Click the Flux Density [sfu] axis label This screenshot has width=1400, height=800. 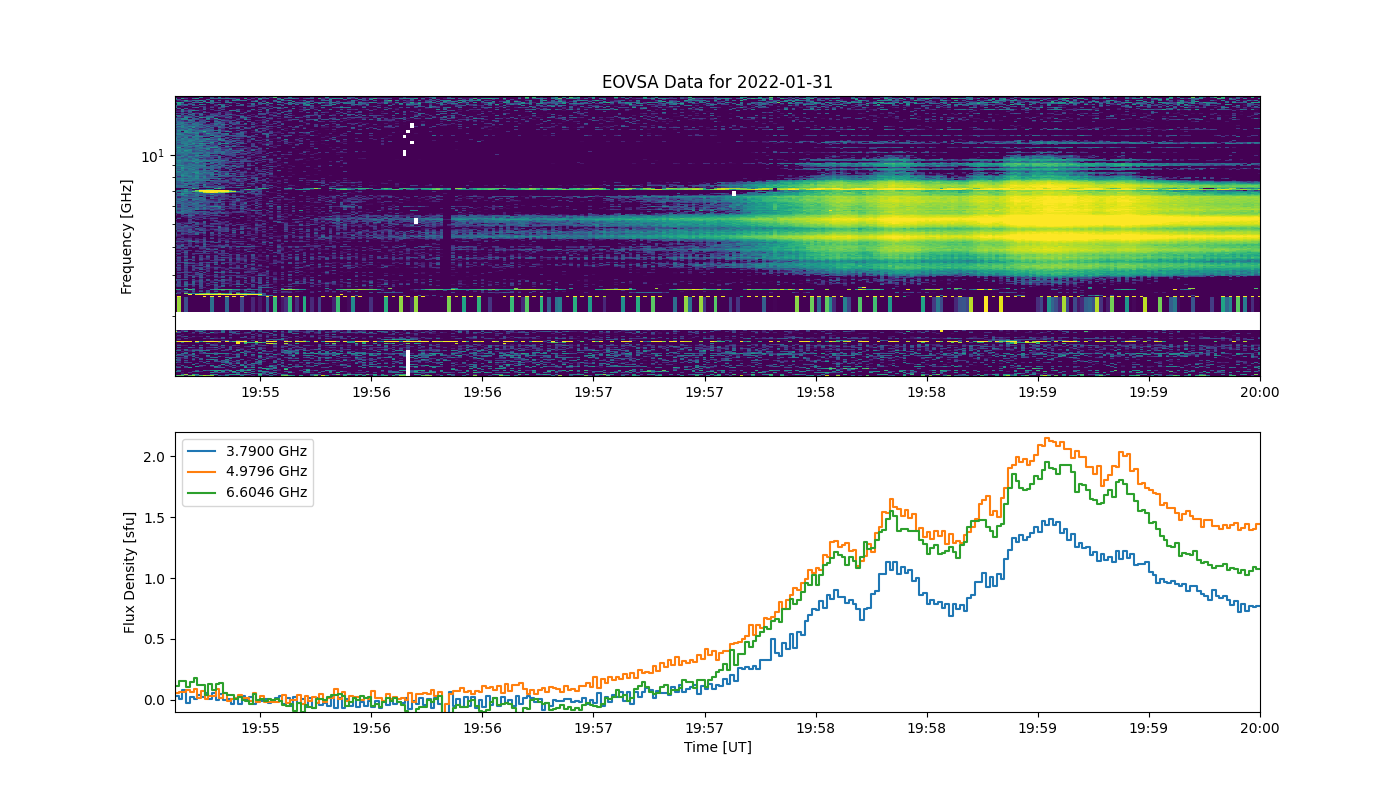coord(130,572)
